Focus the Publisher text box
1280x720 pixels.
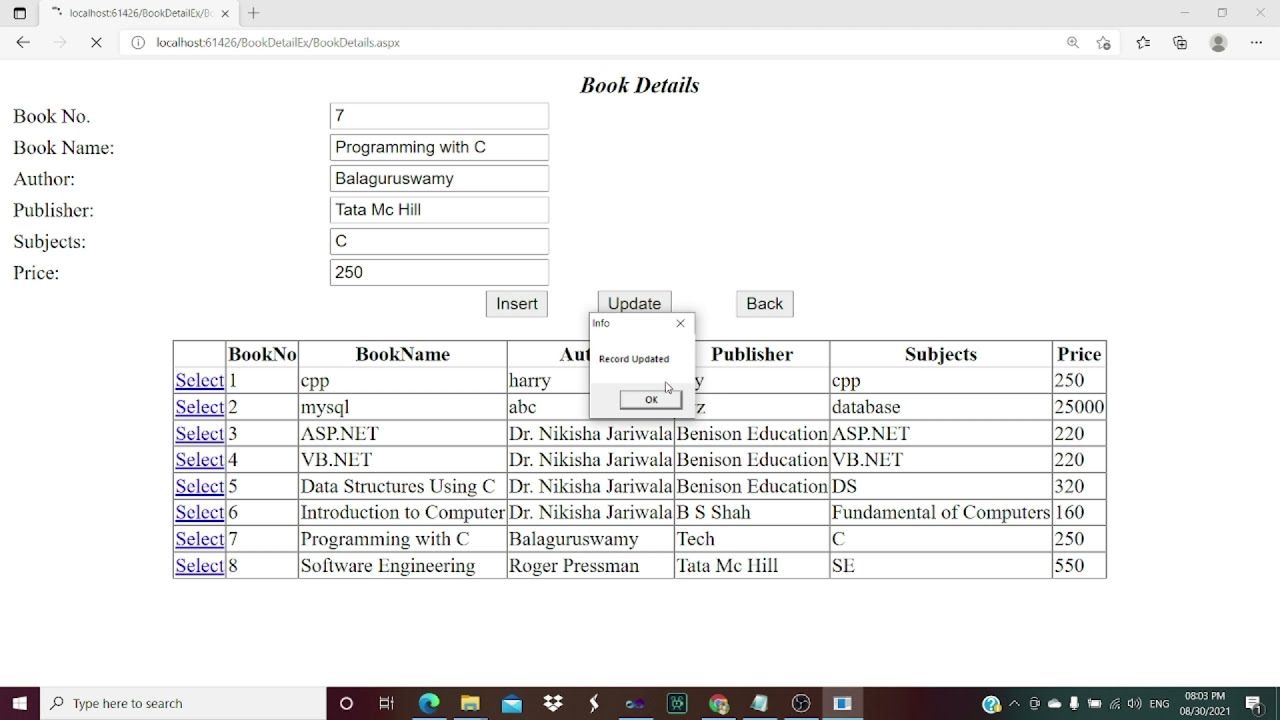(x=439, y=210)
